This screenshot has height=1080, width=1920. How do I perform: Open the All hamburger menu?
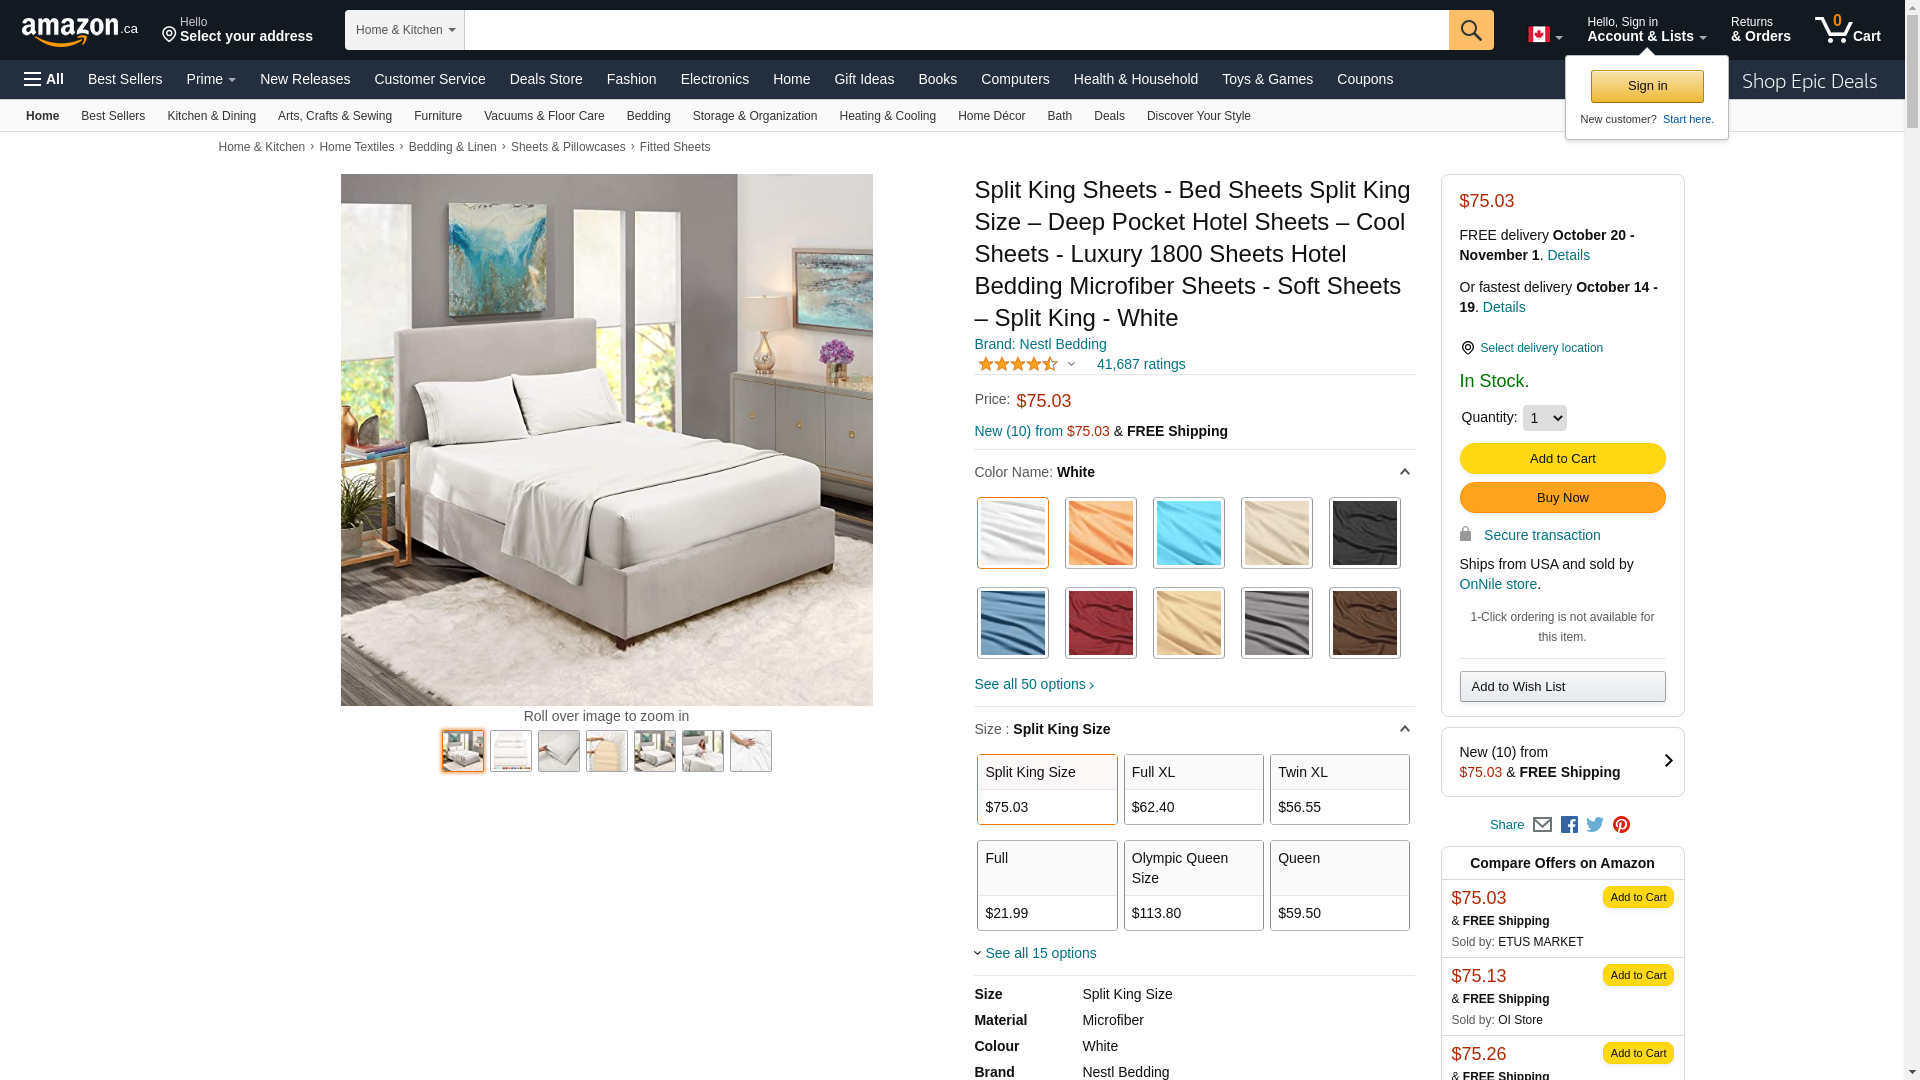click(44, 79)
